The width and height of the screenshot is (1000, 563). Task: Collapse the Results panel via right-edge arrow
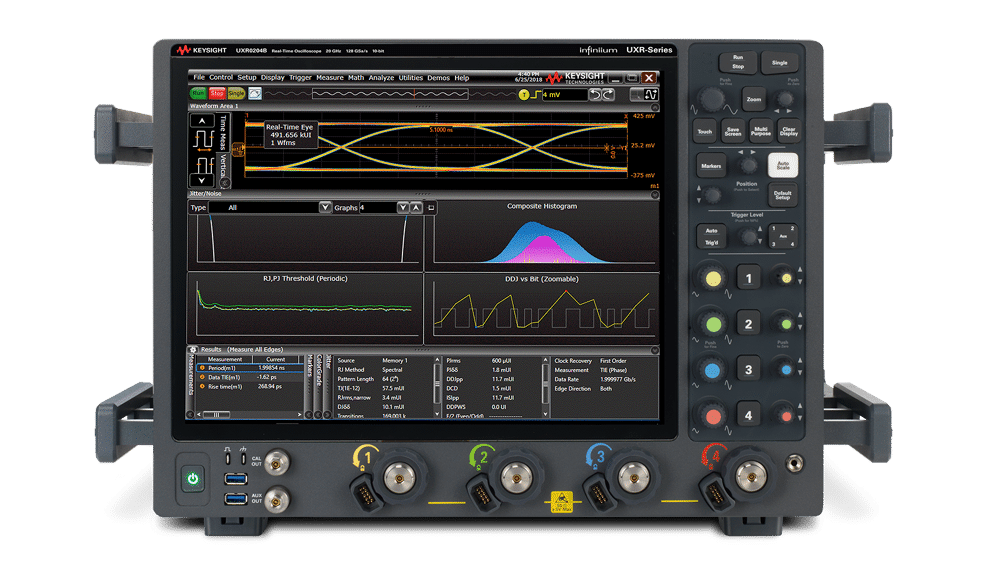pos(654,350)
